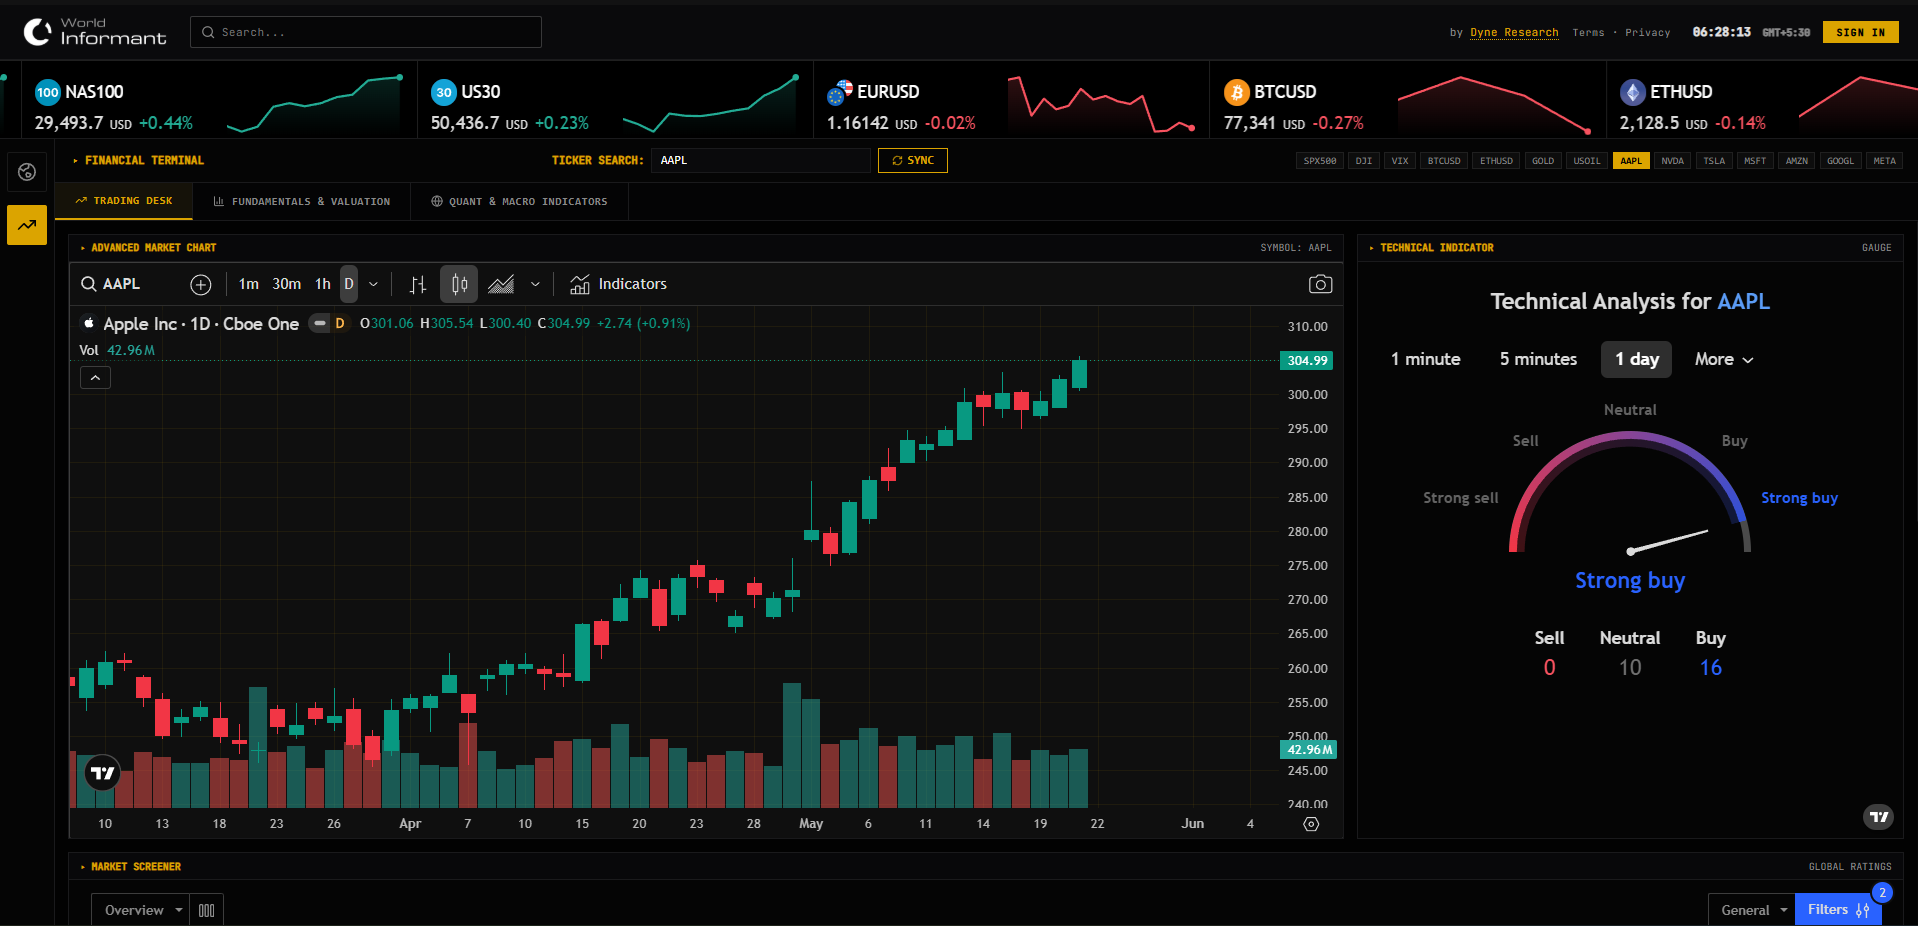Click the Strong buy gauge reading
Viewport: 1918px width, 926px height.
coord(1630,581)
